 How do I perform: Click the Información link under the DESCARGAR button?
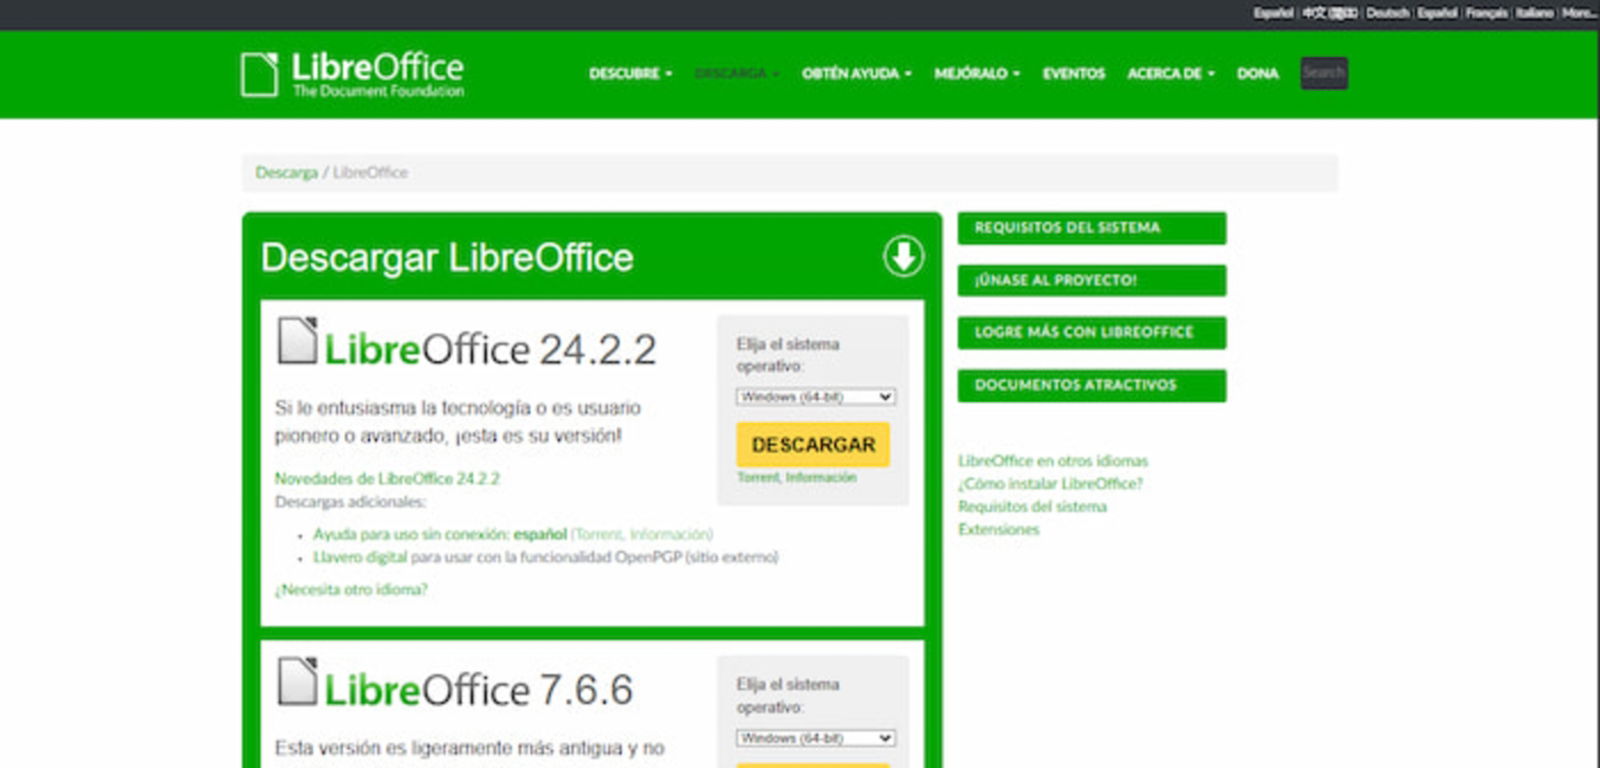(x=821, y=477)
